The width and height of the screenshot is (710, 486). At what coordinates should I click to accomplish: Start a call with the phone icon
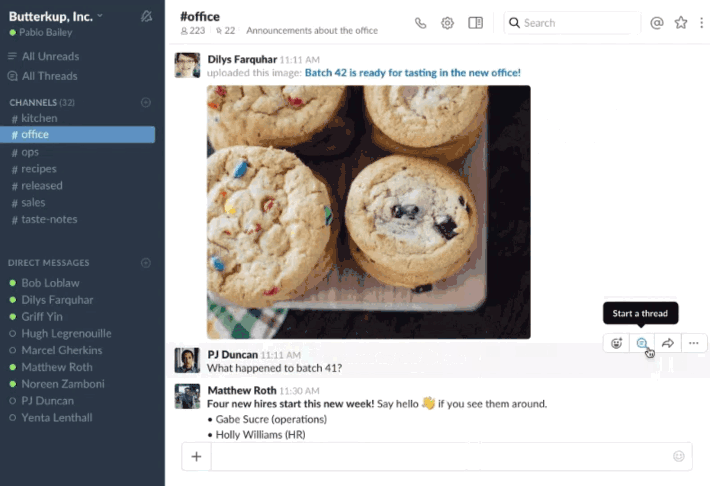(x=420, y=23)
